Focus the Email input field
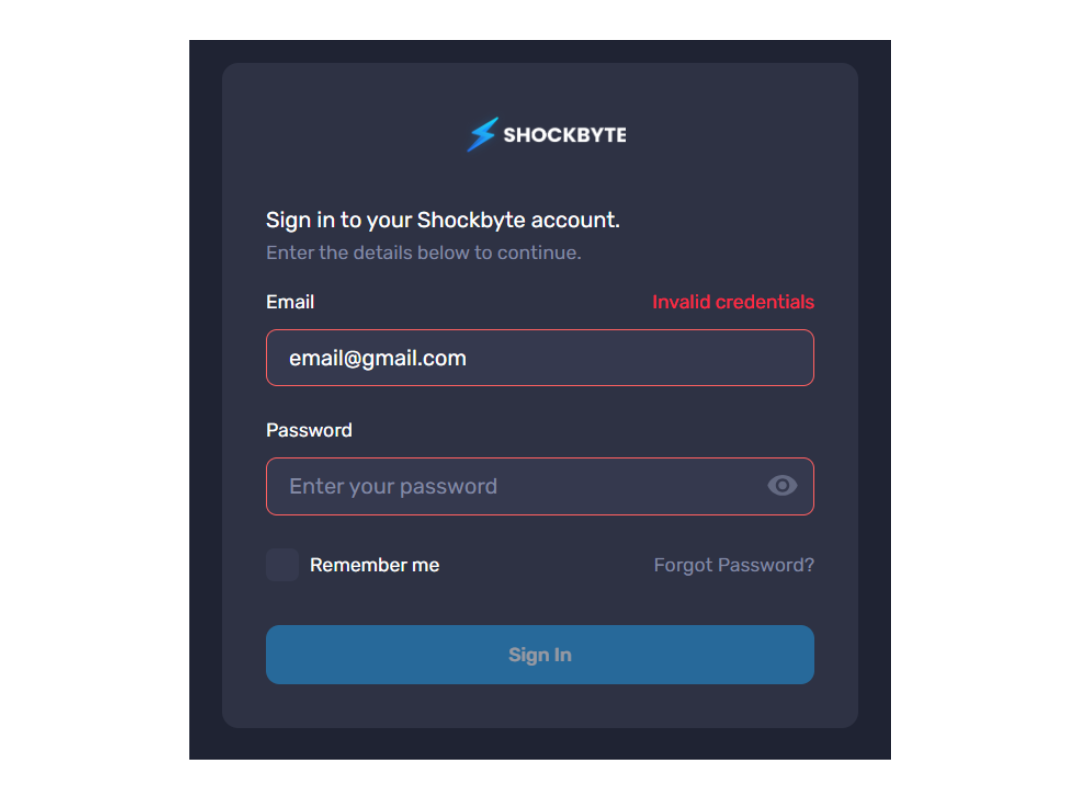The width and height of the screenshot is (1080, 800). click(x=540, y=358)
